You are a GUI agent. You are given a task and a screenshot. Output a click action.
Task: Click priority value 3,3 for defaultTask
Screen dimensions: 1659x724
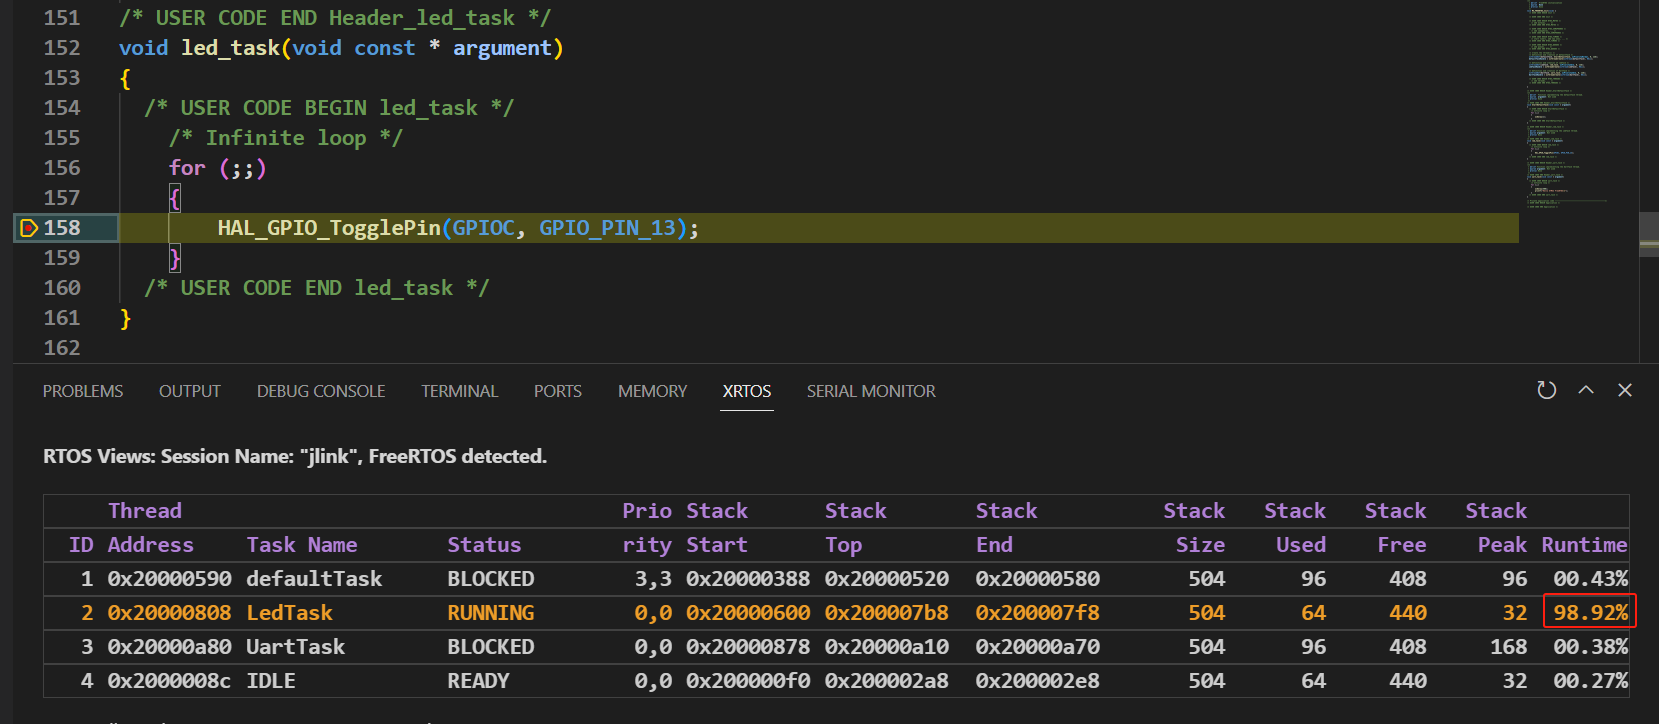(x=653, y=579)
